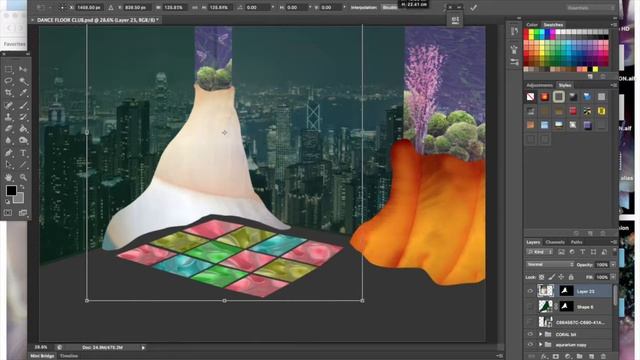The height and width of the screenshot is (360, 640).
Task: Open the Timeline tab
Action: [x=69, y=356]
